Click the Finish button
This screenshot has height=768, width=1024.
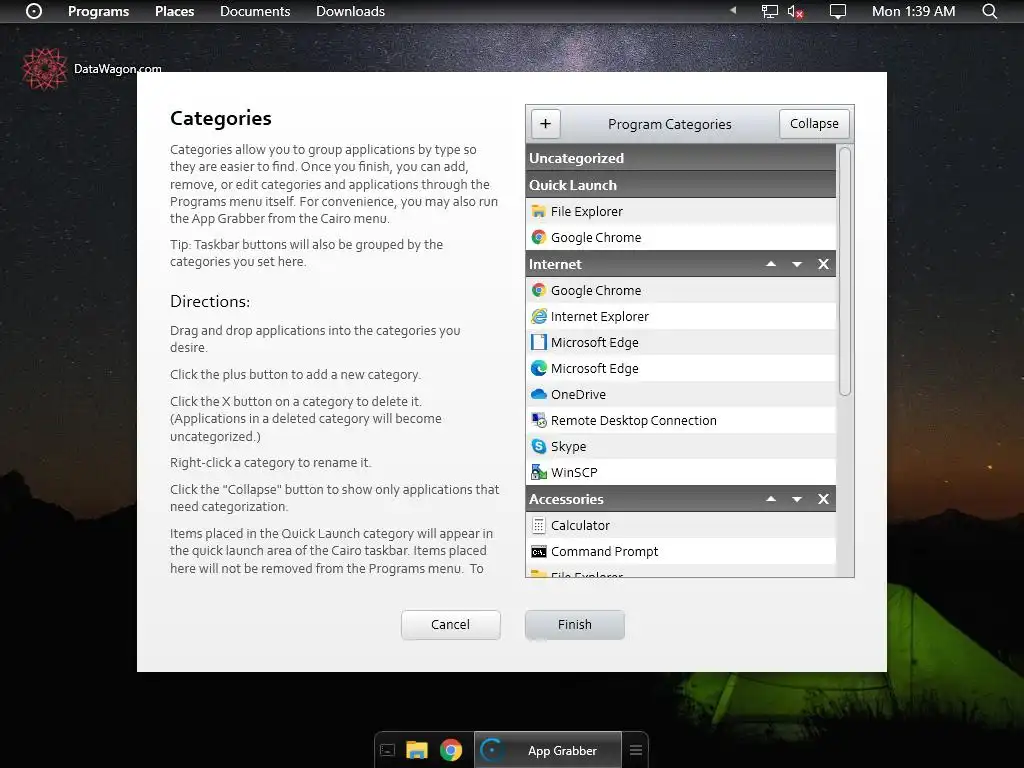(575, 625)
